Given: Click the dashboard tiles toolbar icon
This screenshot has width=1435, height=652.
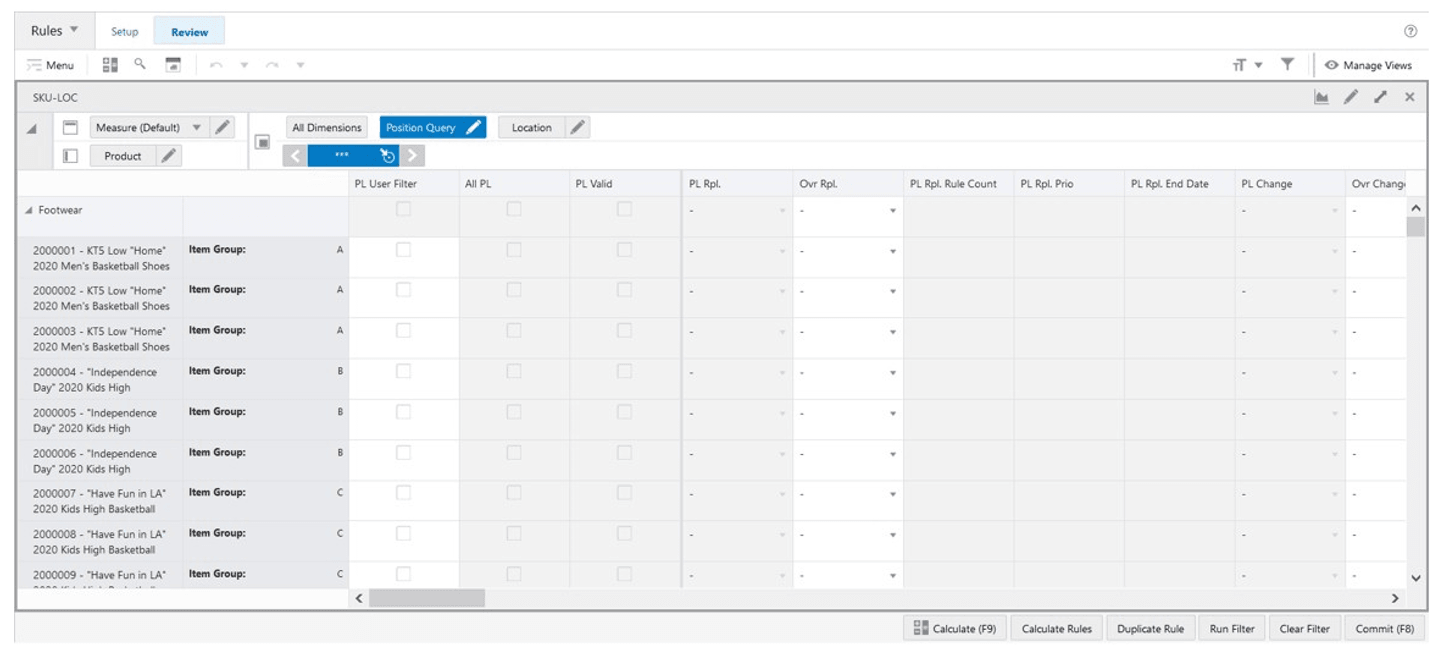Looking at the screenshot, I should point(110,64).
